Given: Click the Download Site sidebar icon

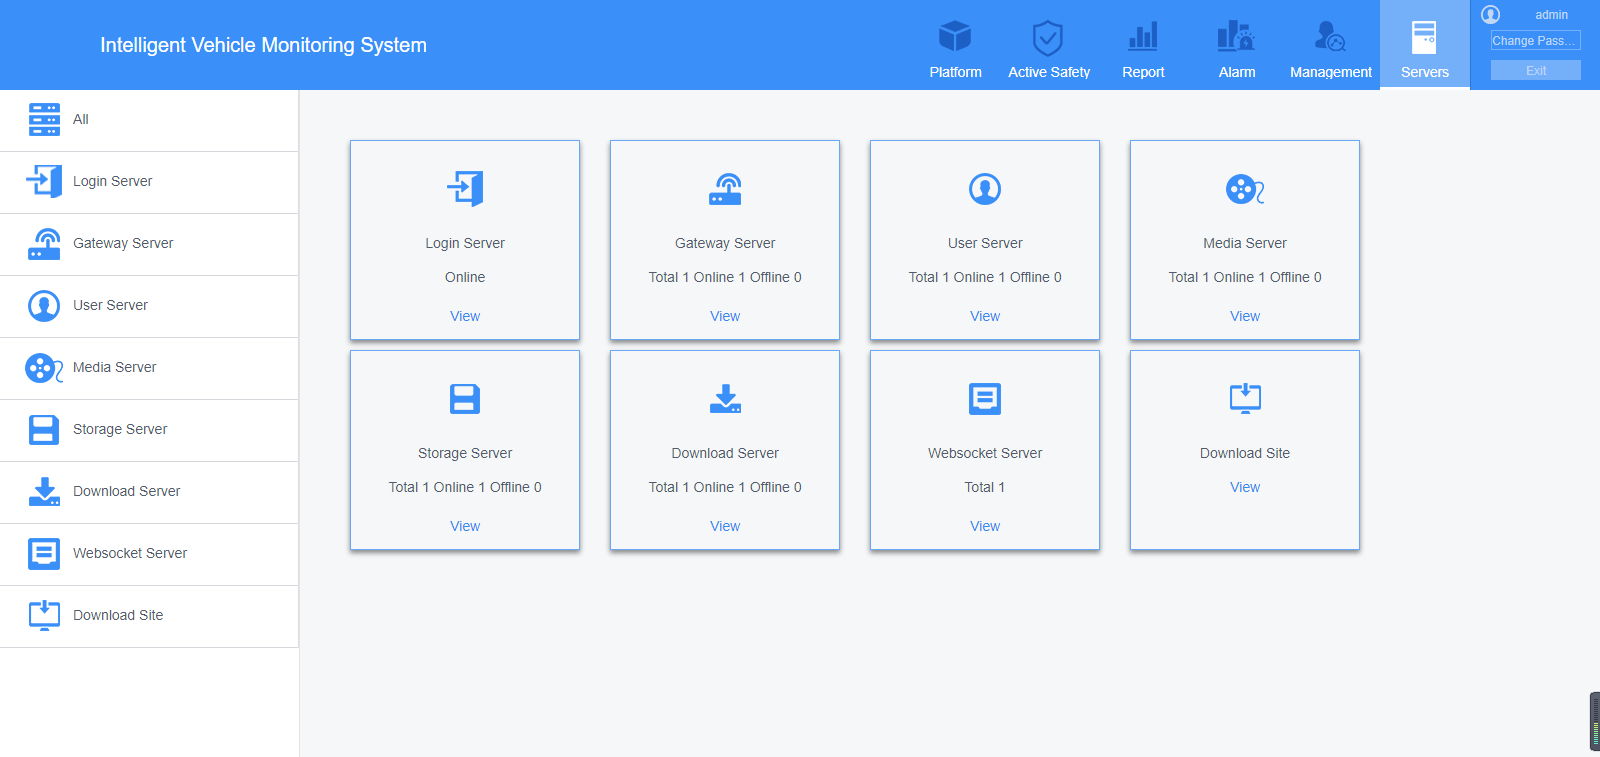Looking at the screenshot, I should (x=44, y=615).
